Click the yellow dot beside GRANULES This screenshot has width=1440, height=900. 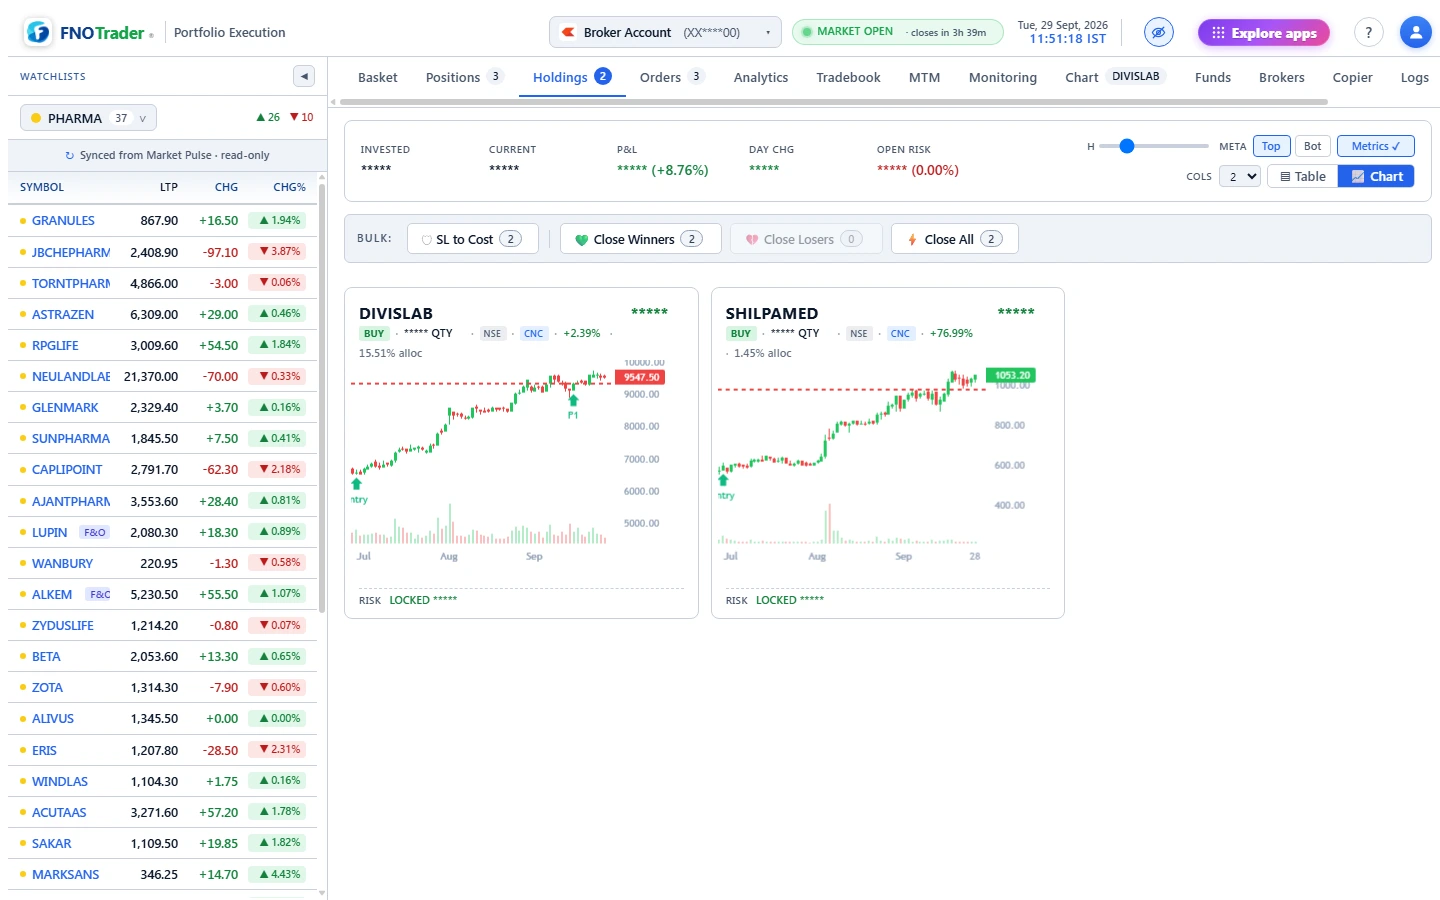click(x=23, y=221)
